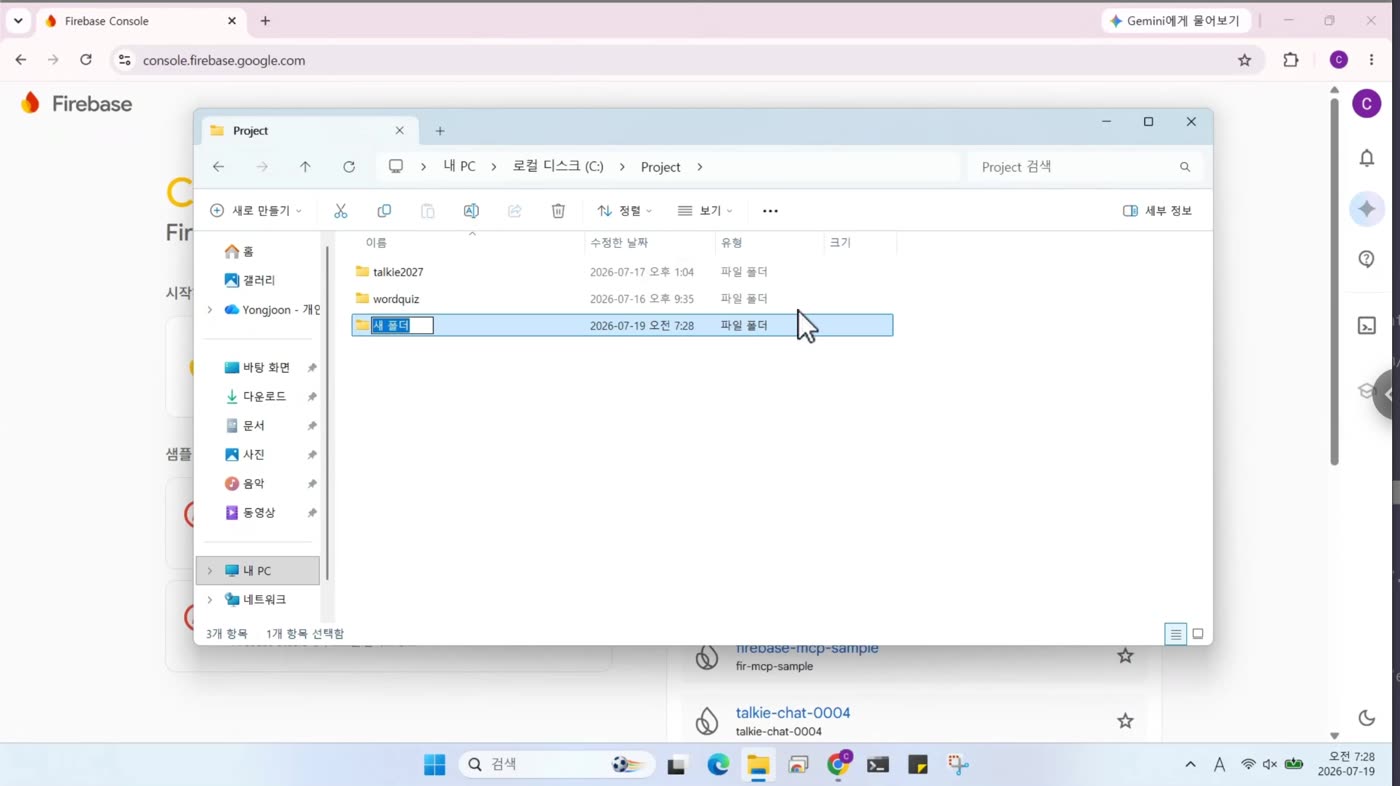This screenshot has width=1400, height=786.
Task: Click the Firebase logo
Action: [76, 103]
